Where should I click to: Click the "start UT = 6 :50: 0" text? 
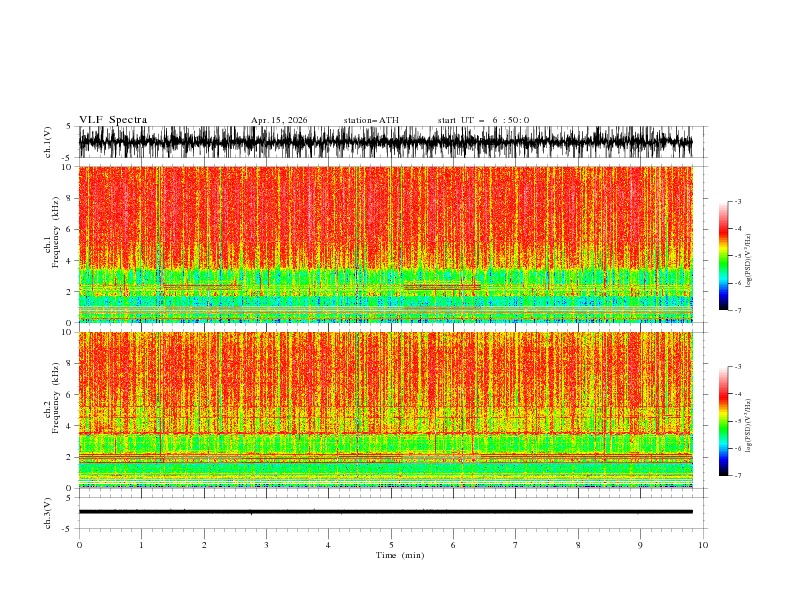click(483, 120)
